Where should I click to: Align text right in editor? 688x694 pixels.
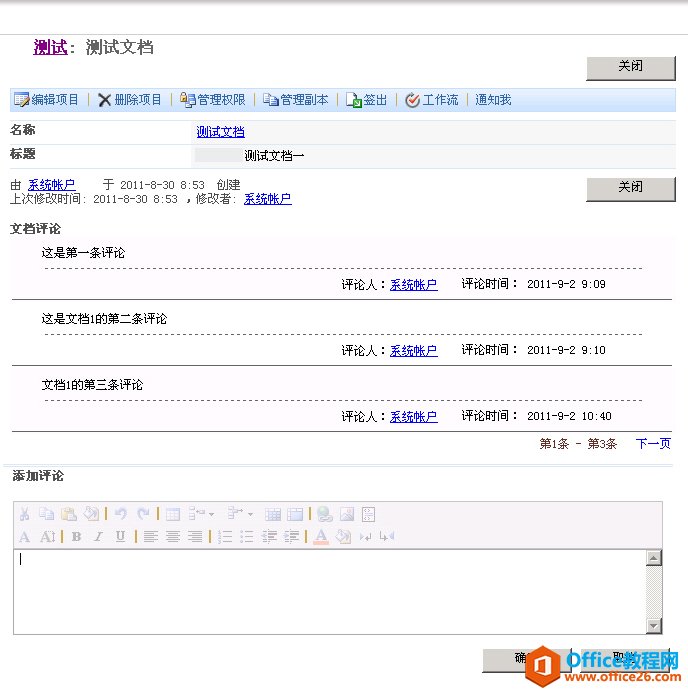[195, 537]
